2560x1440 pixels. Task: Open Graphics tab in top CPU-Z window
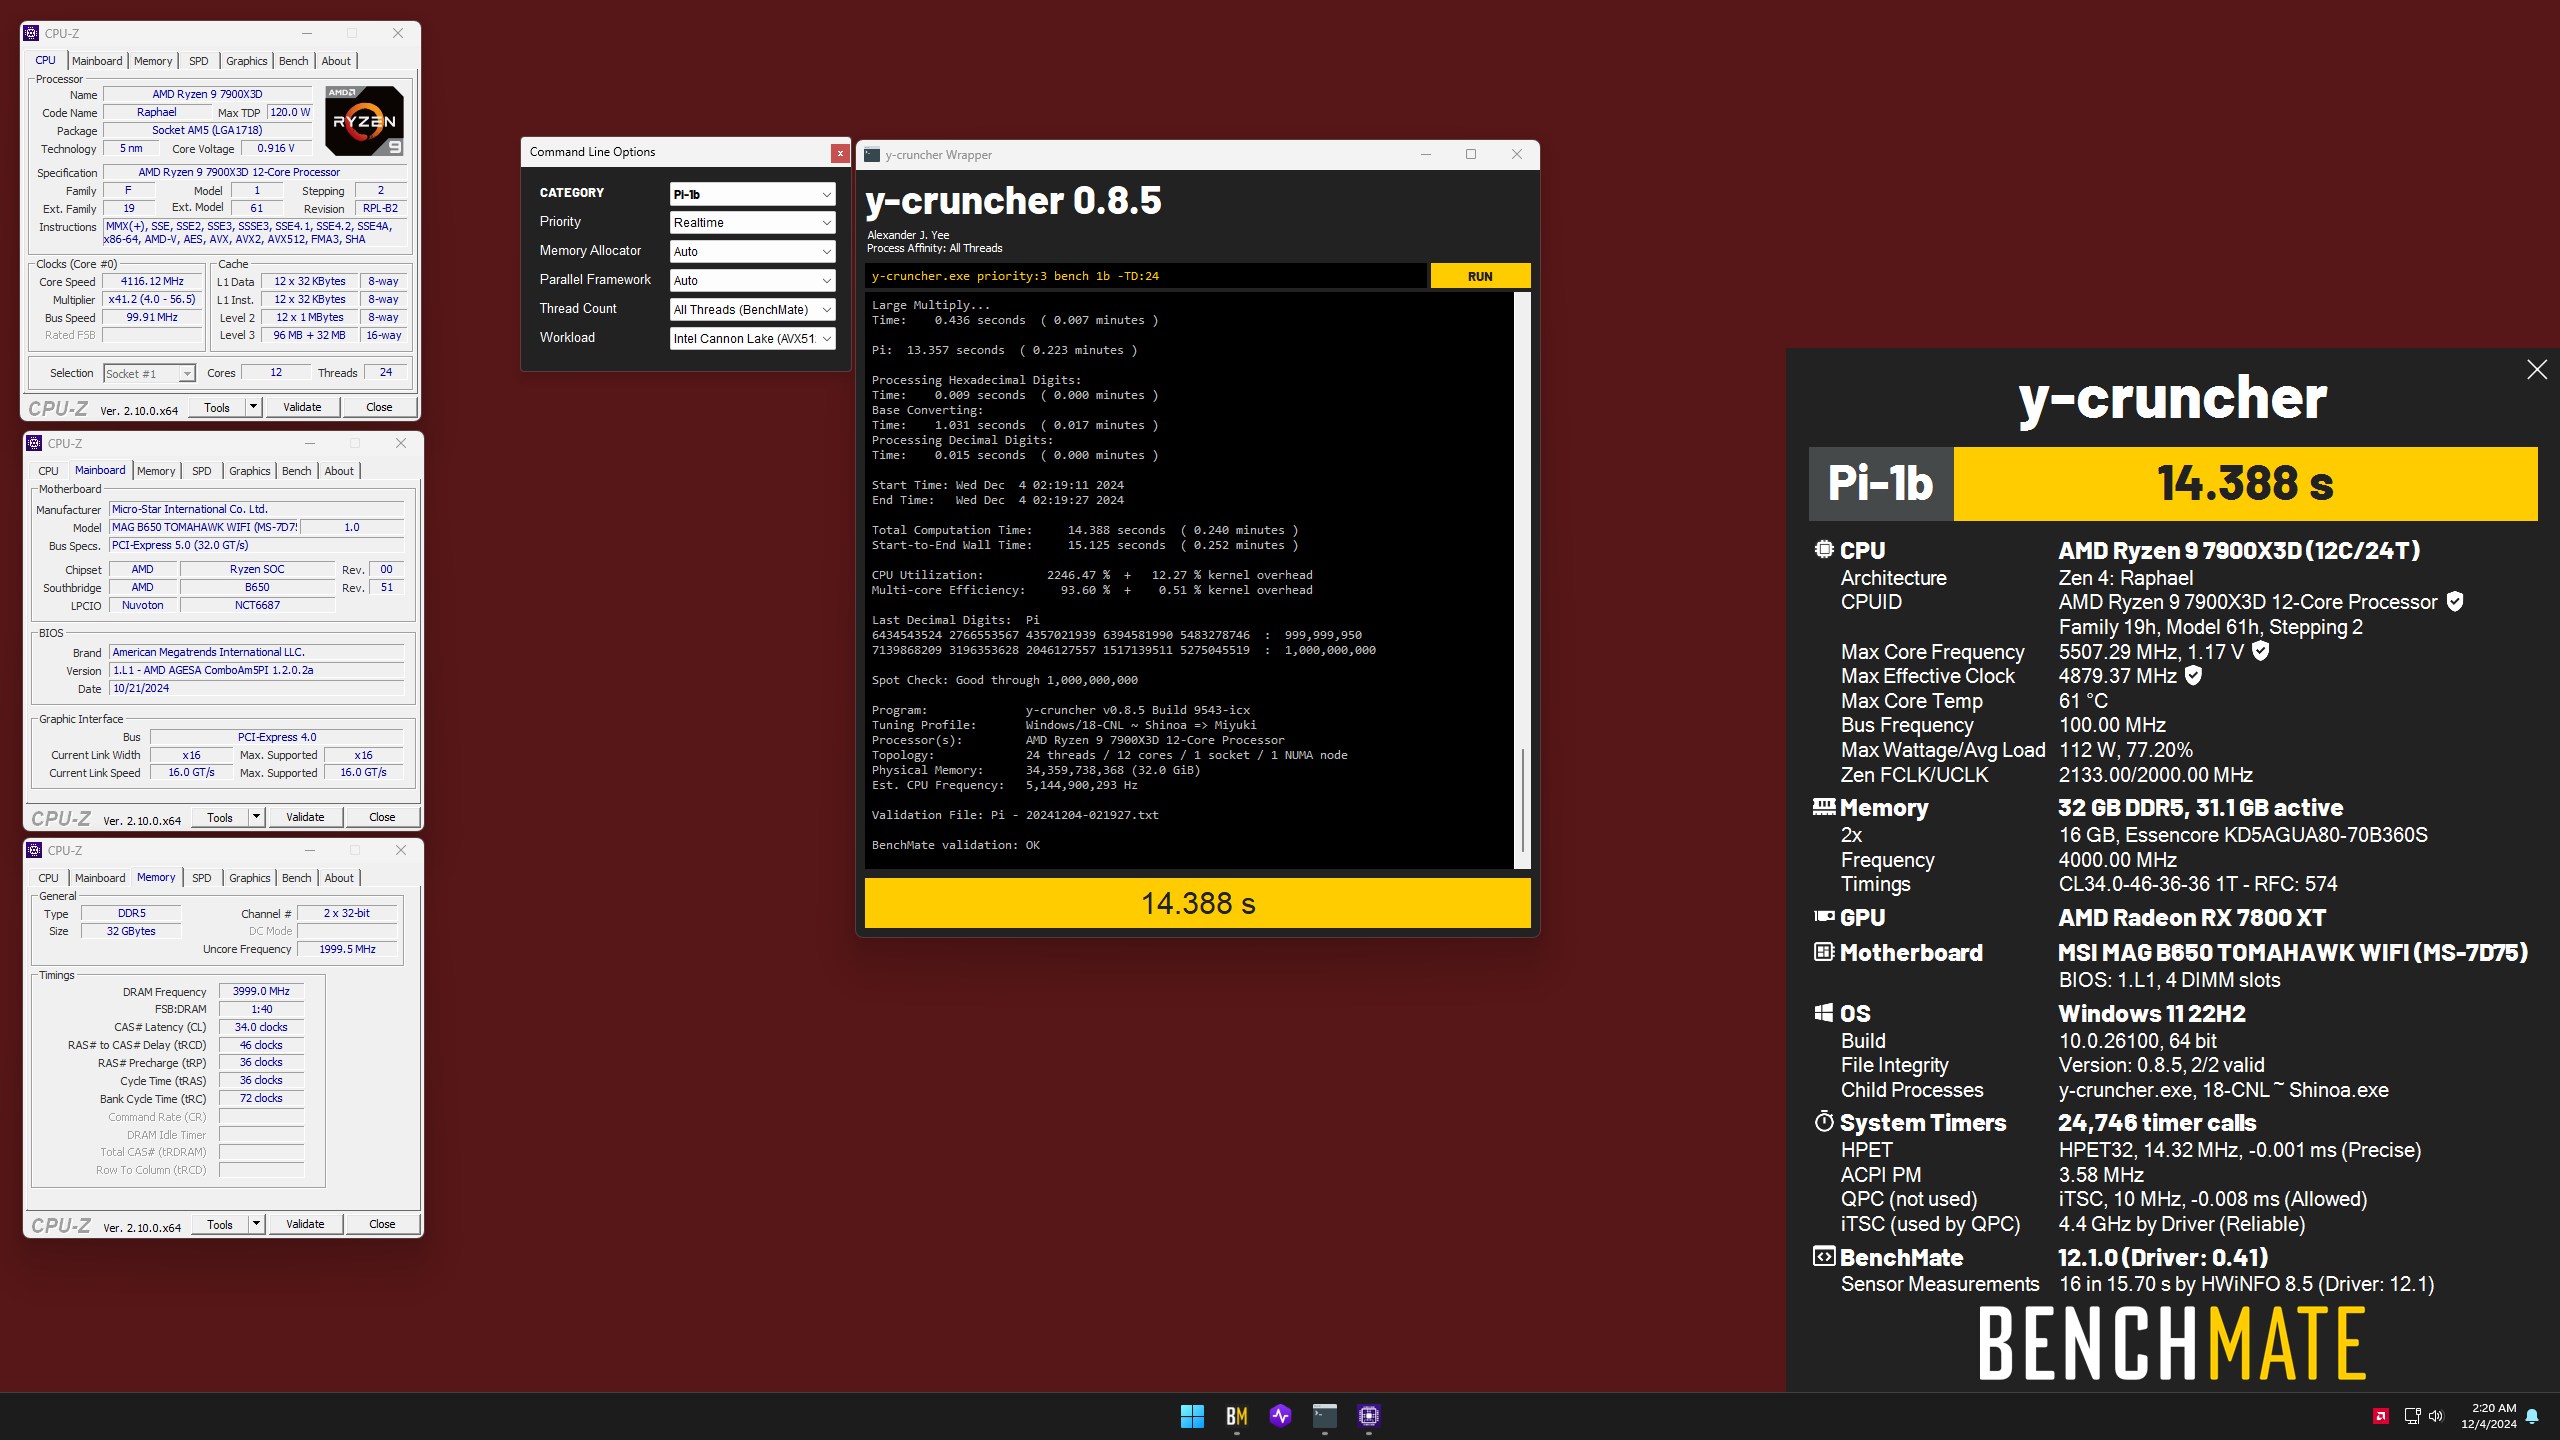coord(247,61)
